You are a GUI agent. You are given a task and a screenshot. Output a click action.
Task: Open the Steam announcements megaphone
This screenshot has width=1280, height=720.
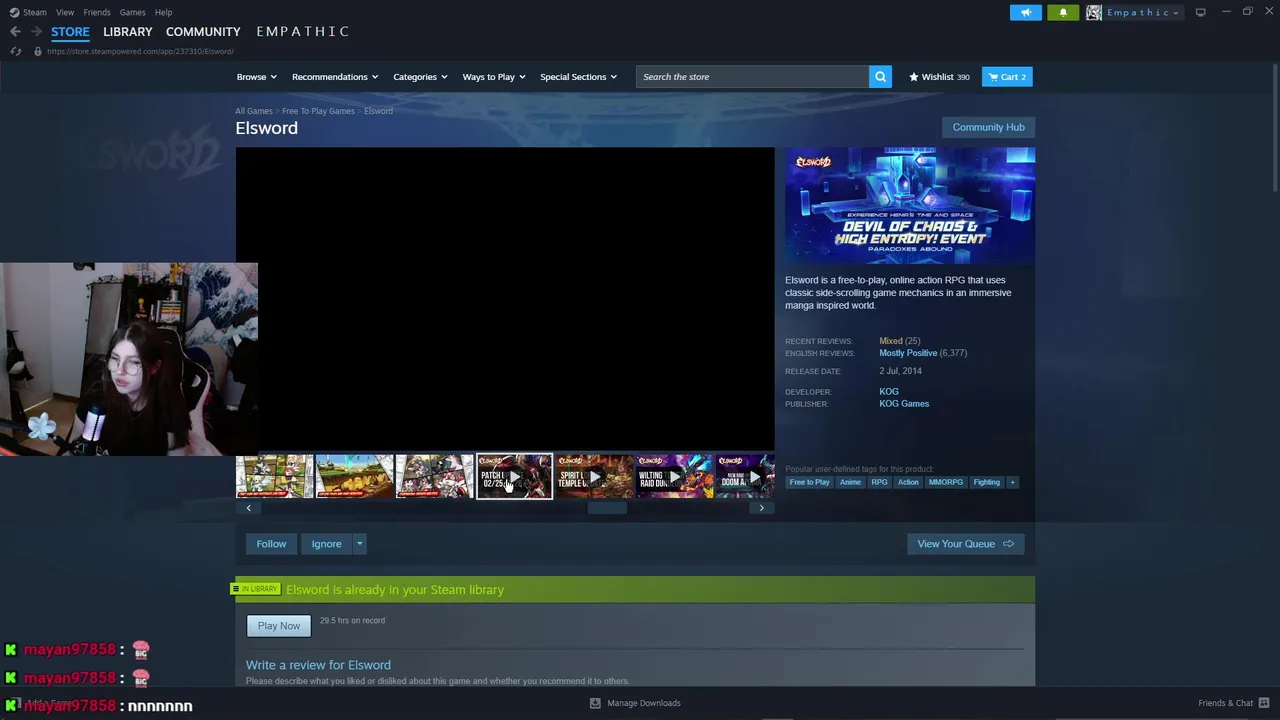pos(1025,12)
